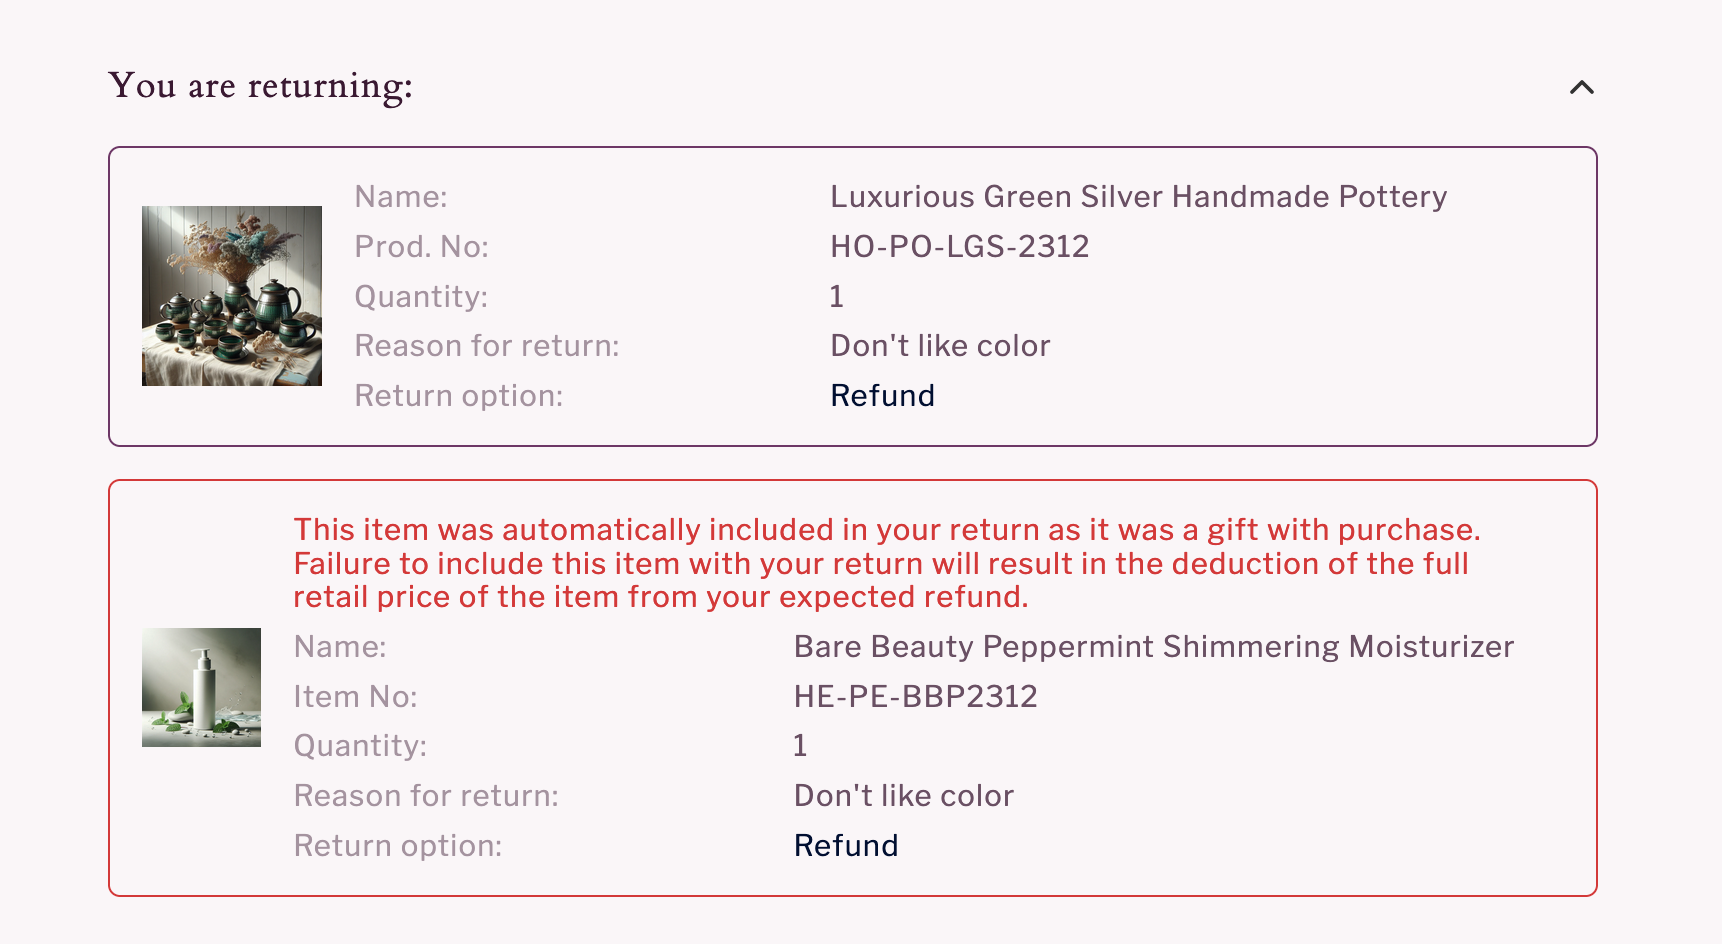Click the 'Return option:' label for pottery
Viewport: 1722px width, 944px height.
pyautogui.click(x=458, y=395)
